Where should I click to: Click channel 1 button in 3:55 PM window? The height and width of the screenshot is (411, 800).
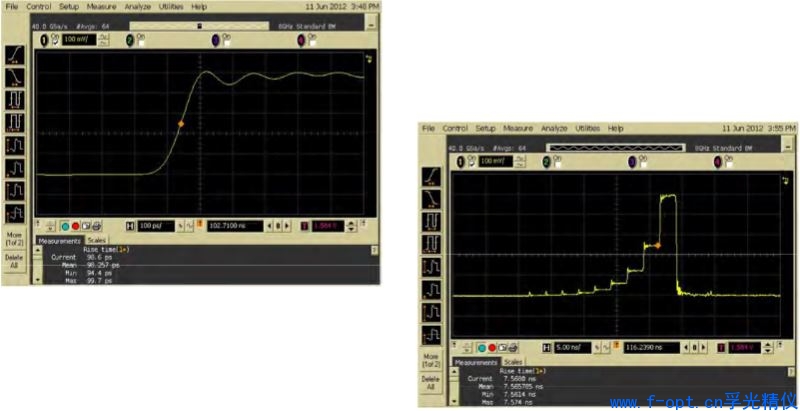(x=462, y=160)
